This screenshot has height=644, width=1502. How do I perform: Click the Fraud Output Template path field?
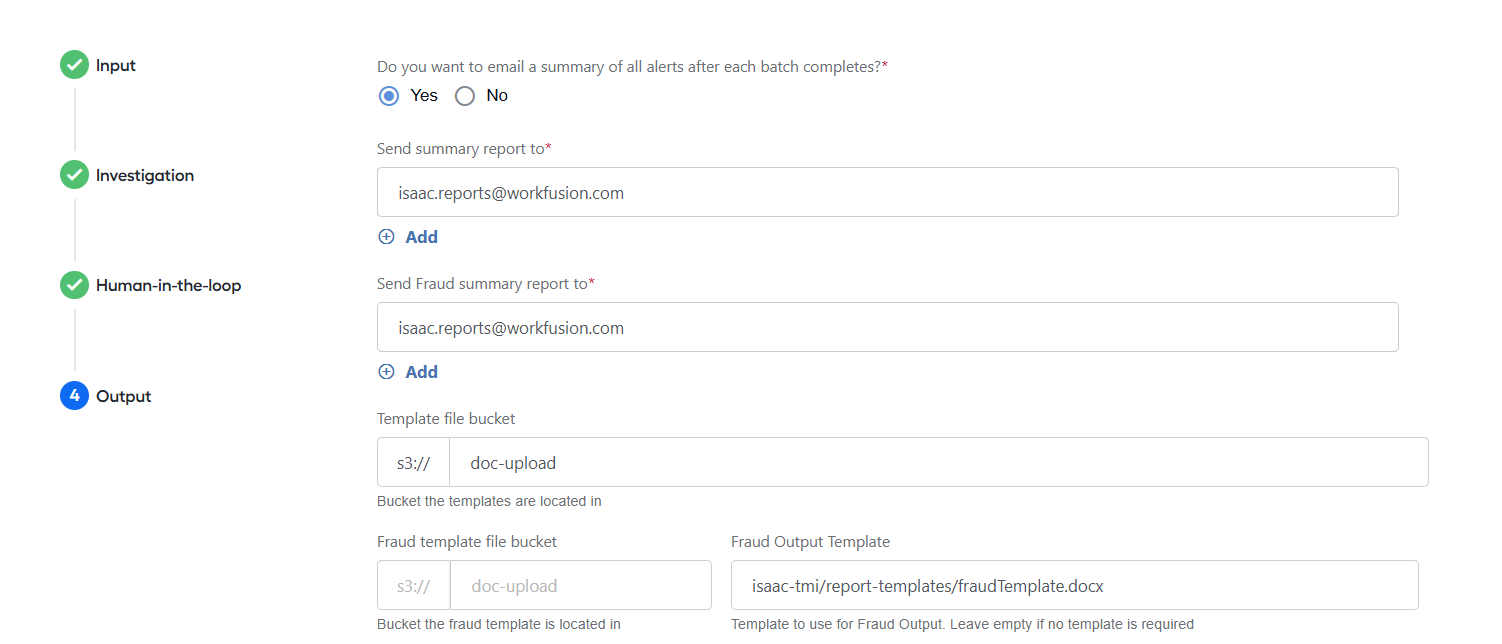(x=1075, y=585)
